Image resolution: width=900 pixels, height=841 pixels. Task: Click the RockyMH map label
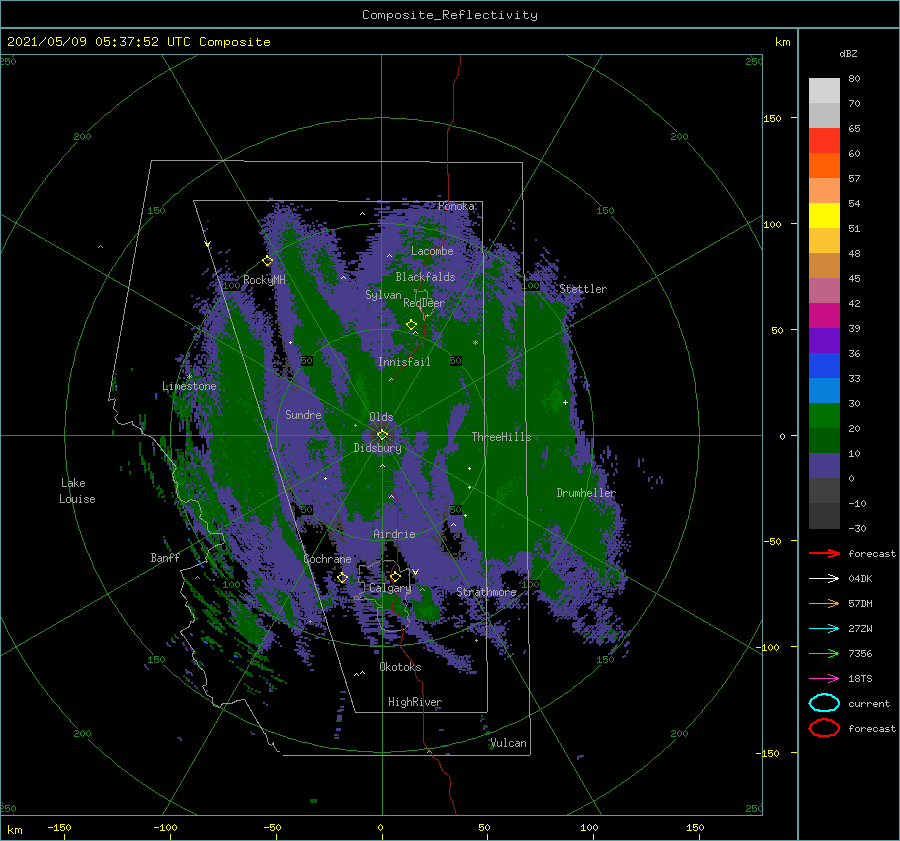coord(265,280)
